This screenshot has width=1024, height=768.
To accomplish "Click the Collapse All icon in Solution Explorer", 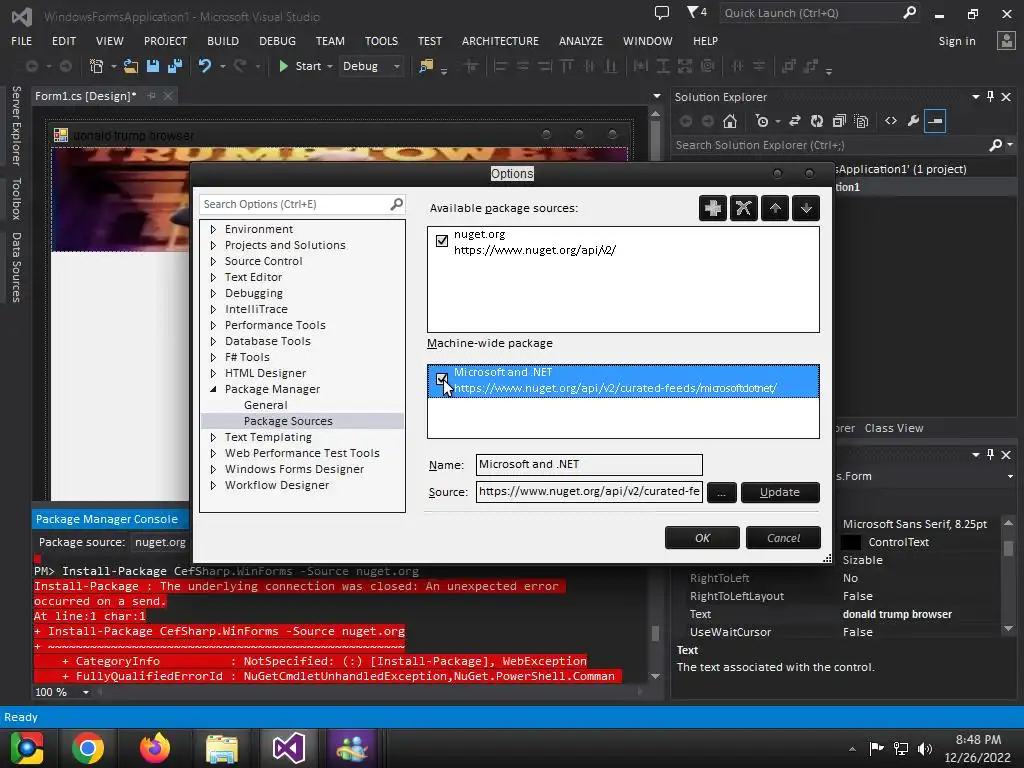I will pyautogui.click(x=839, y=121).
